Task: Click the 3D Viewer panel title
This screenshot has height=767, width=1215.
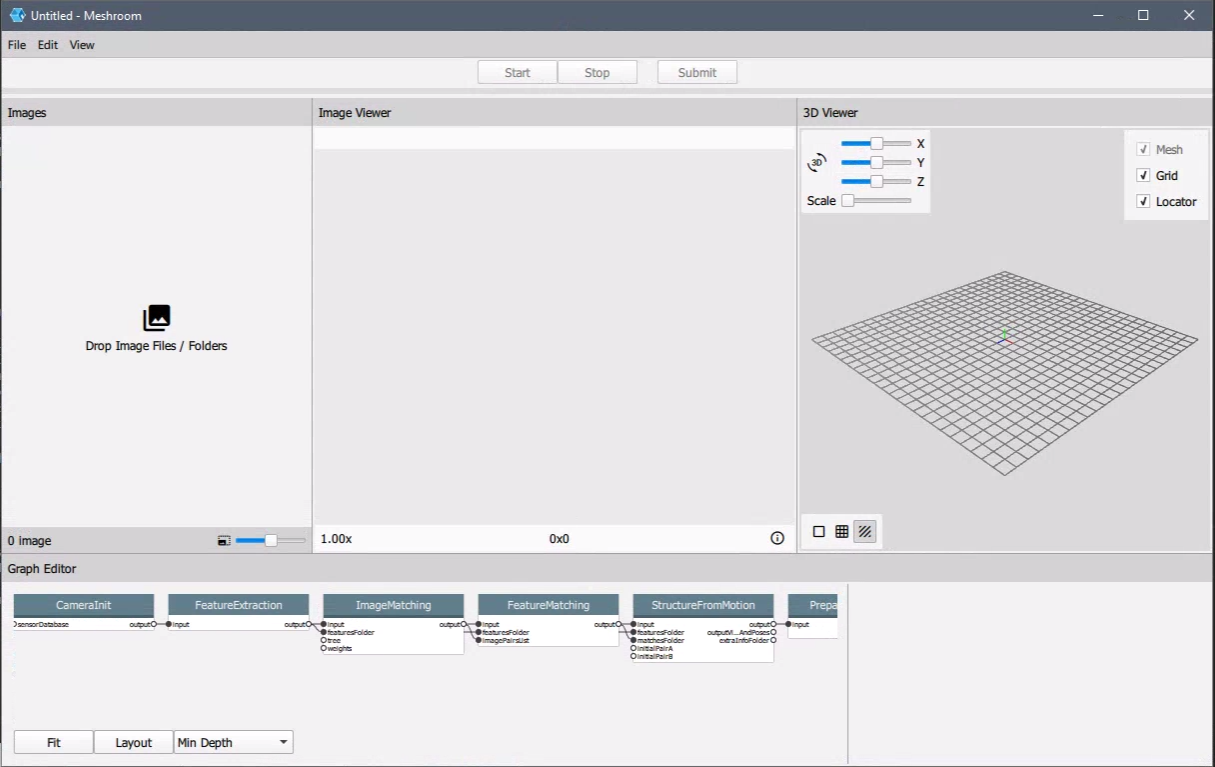Action: 830,113
